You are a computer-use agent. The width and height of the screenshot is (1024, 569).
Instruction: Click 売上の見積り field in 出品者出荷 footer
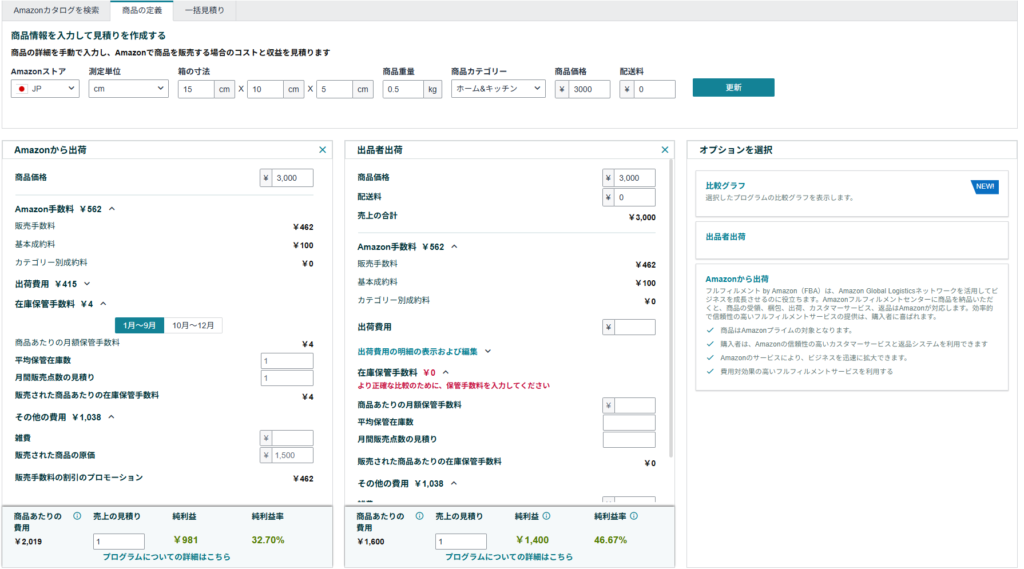461,542
